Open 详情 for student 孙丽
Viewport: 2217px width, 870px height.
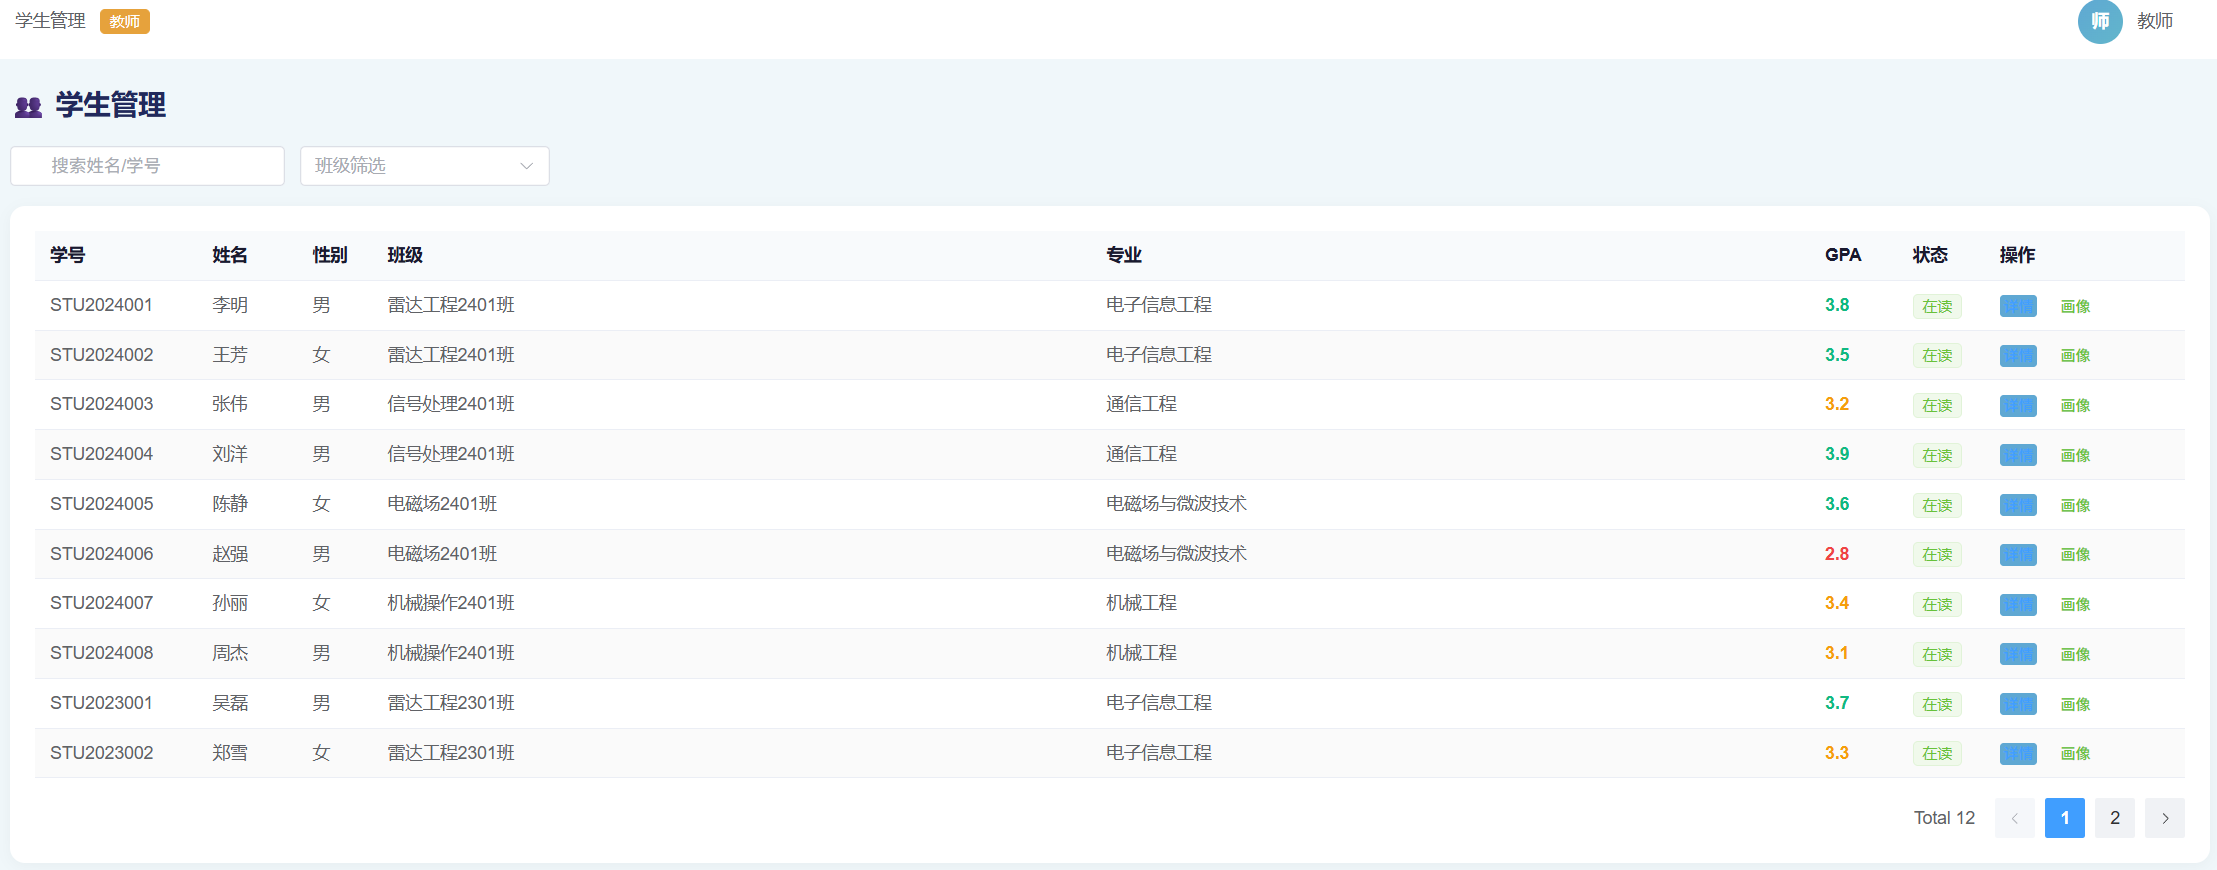[x=2017, y=605]
